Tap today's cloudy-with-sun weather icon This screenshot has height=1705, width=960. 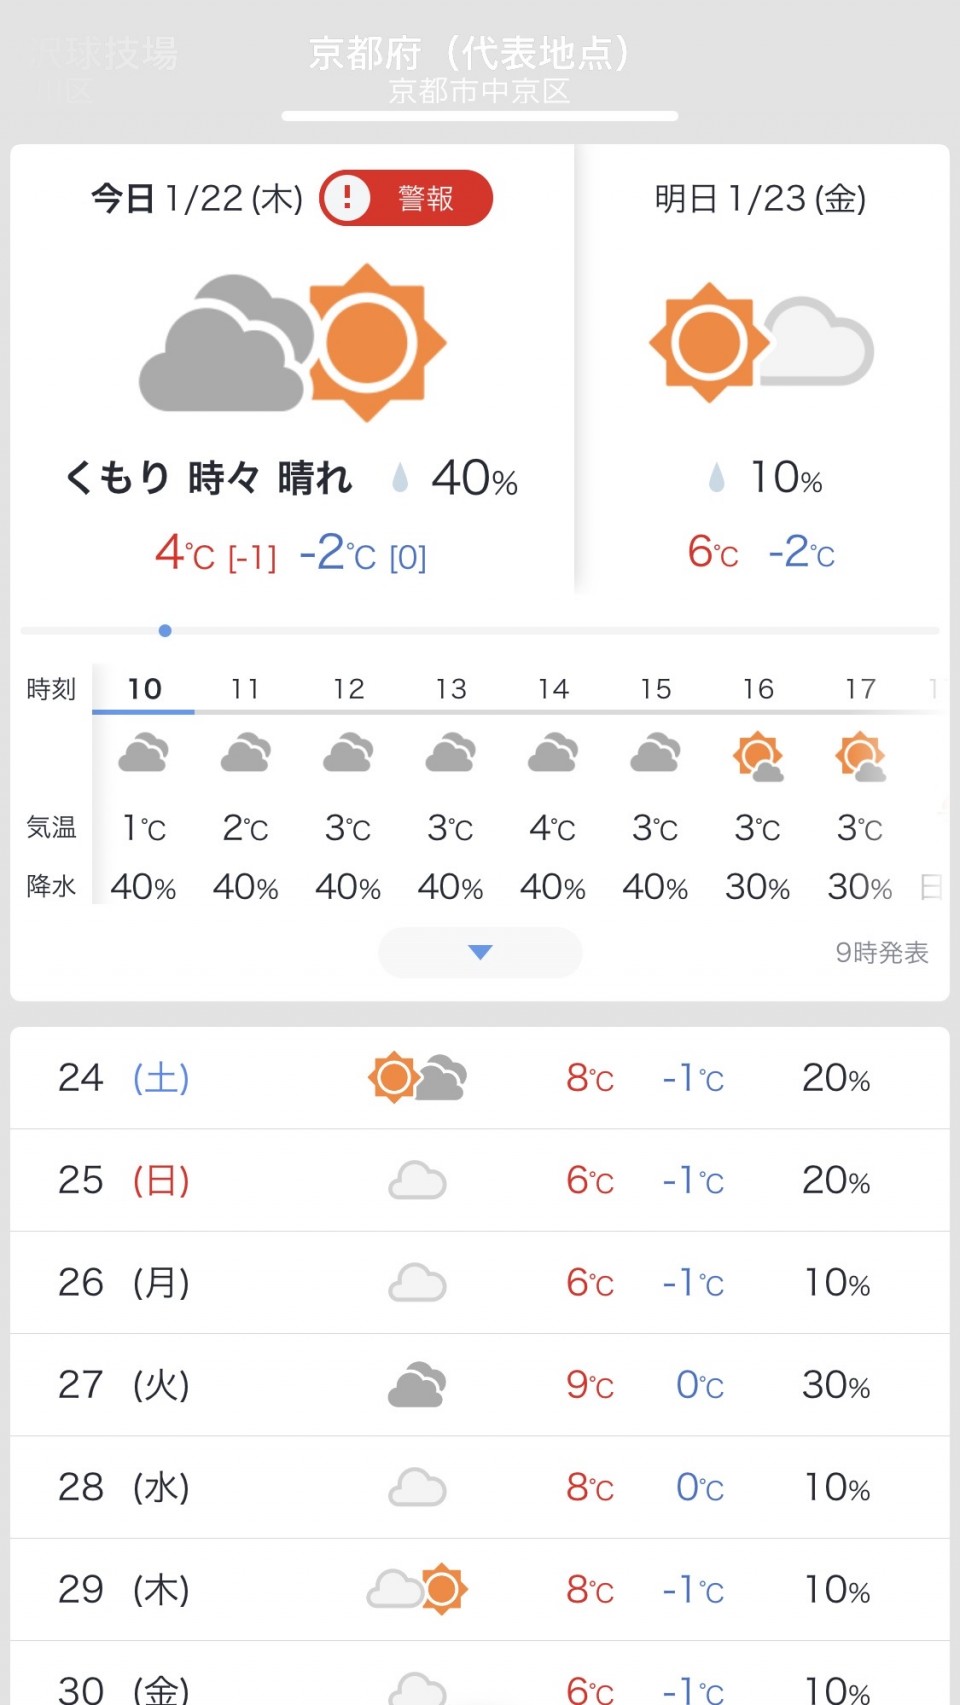[291, 343]
